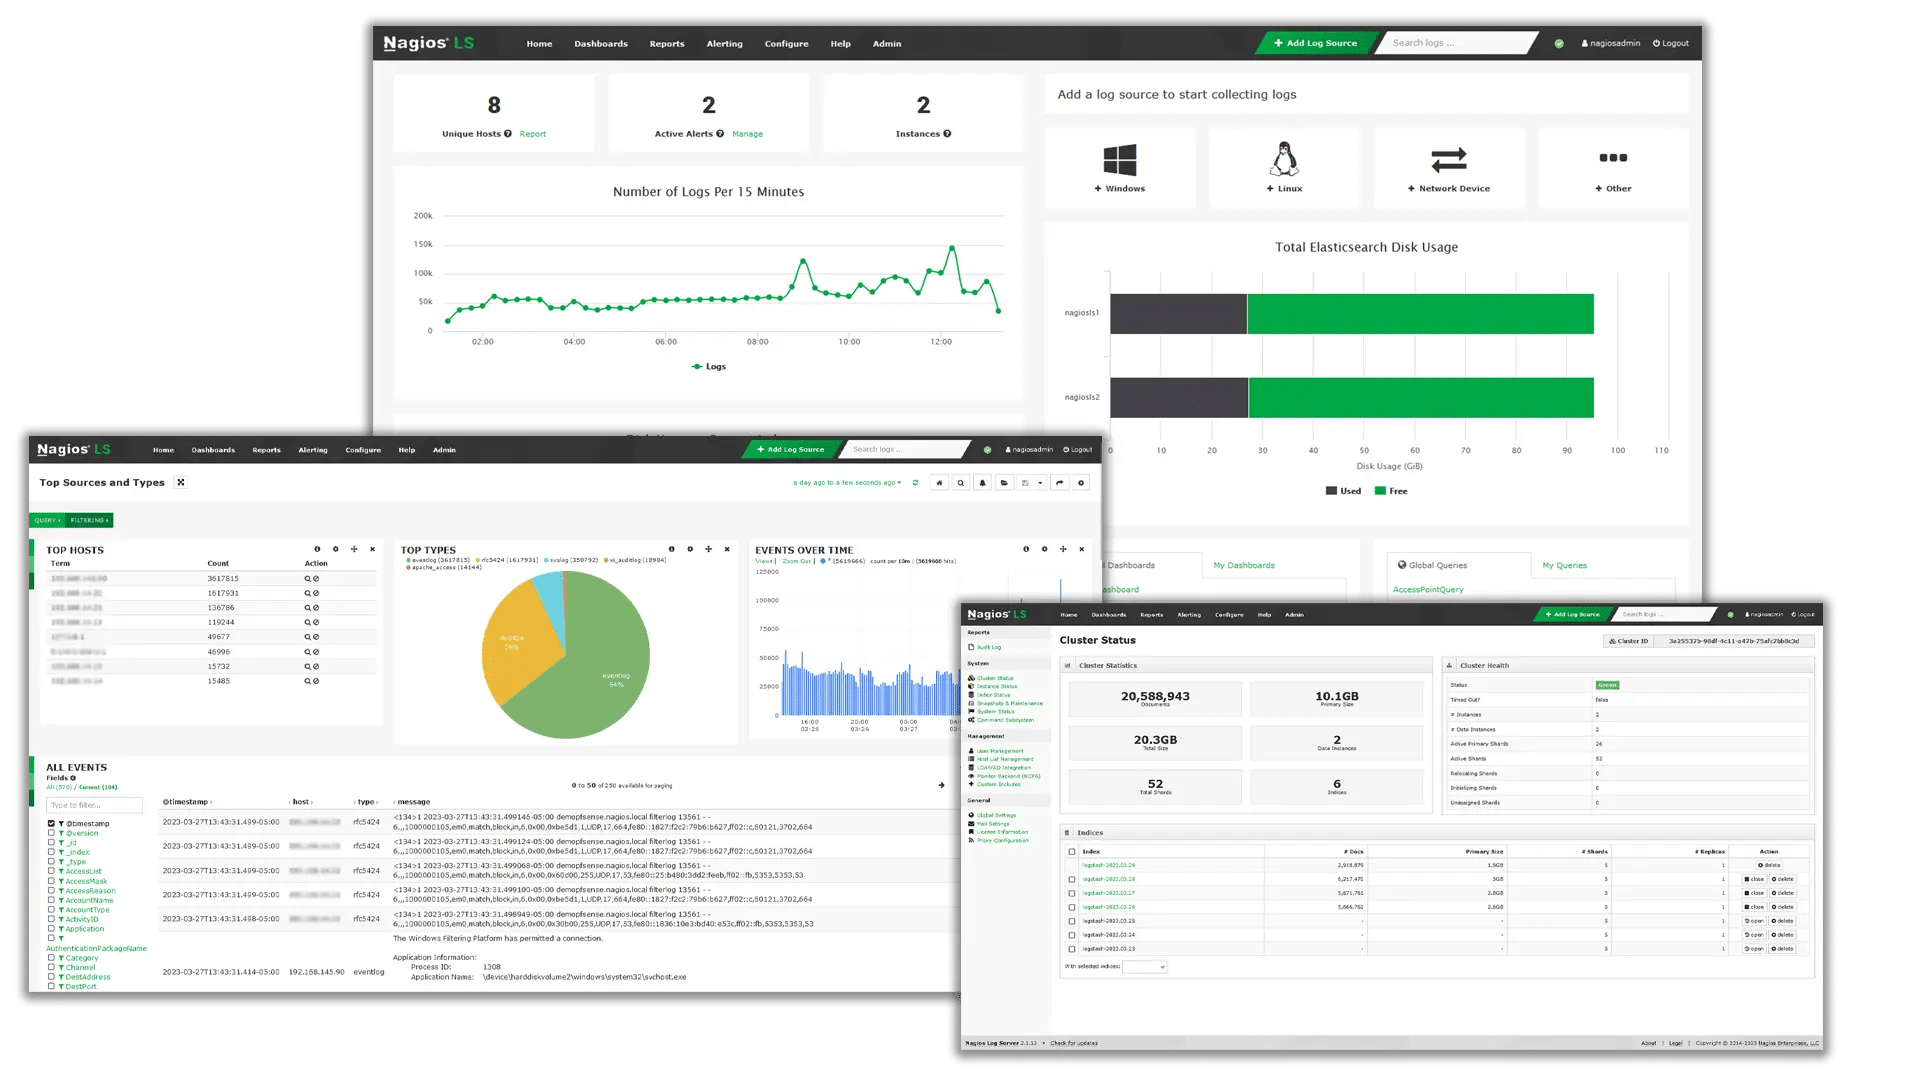Click the Unique Hosts help icon
The height and width of the screenshot is (1080, 1920).
pyautogui.click(x=508, y=134)
